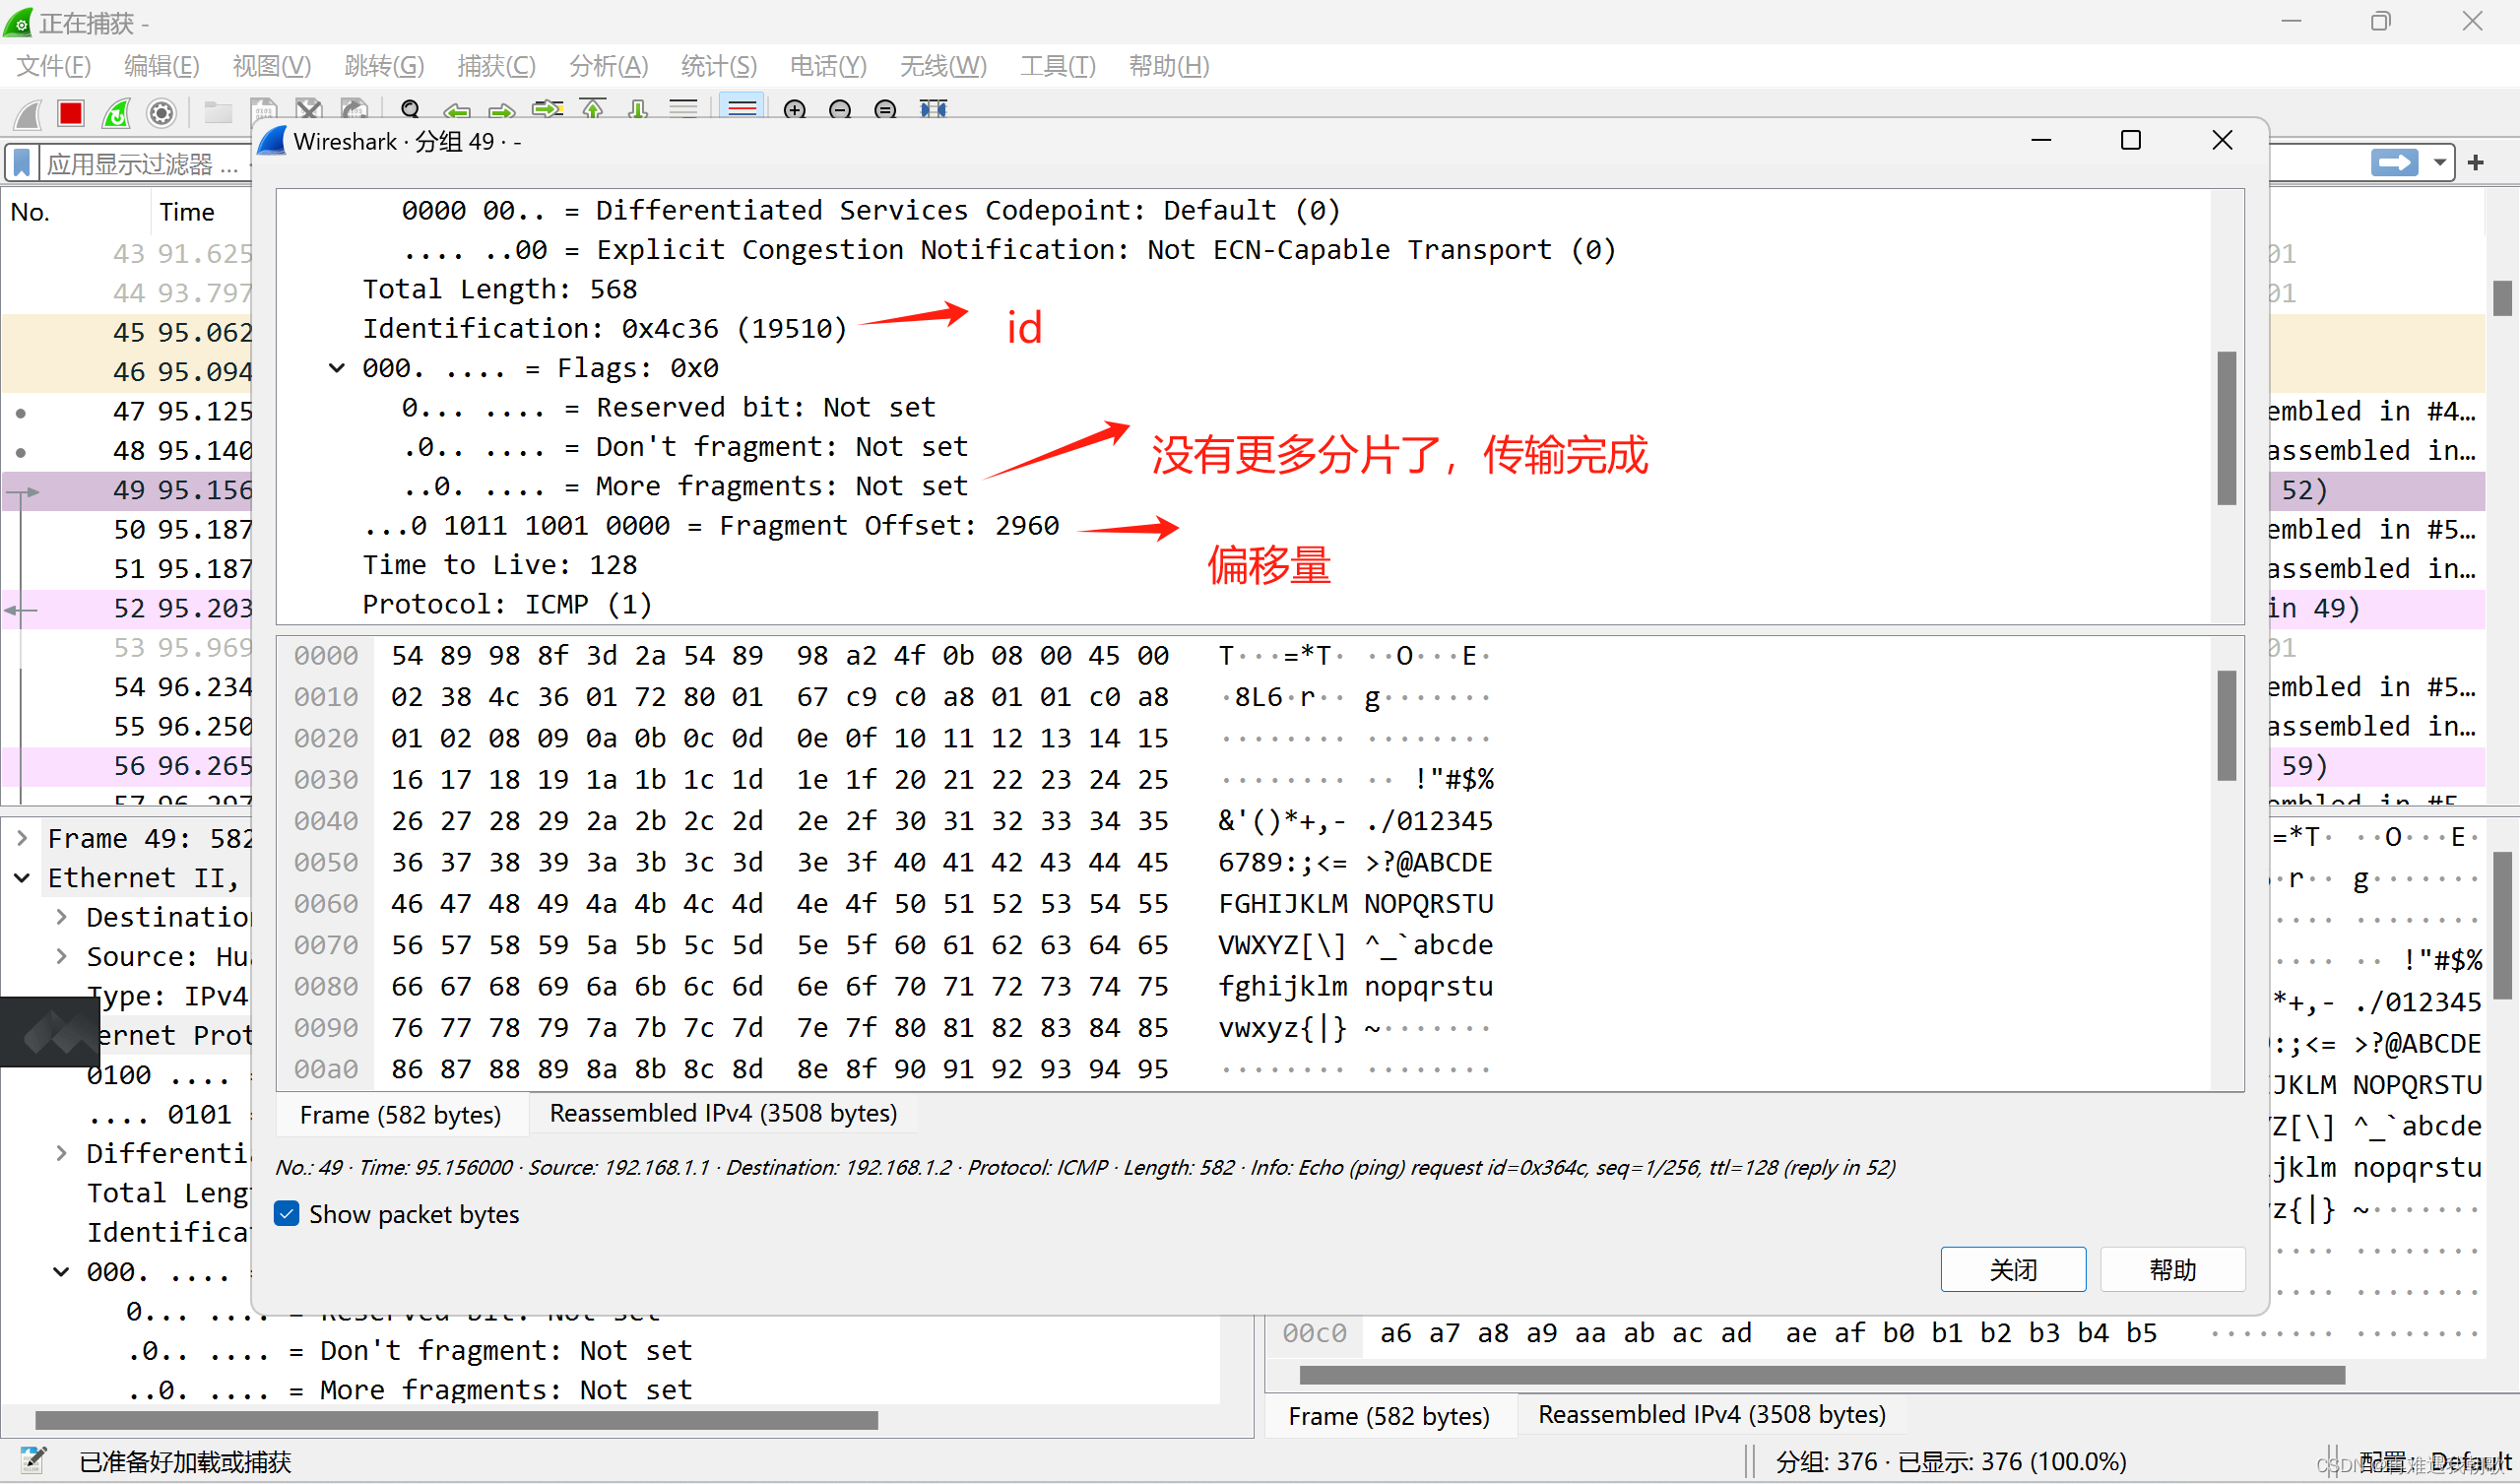Click the dialog details pane vertical scrollbar

point(2226,427)
